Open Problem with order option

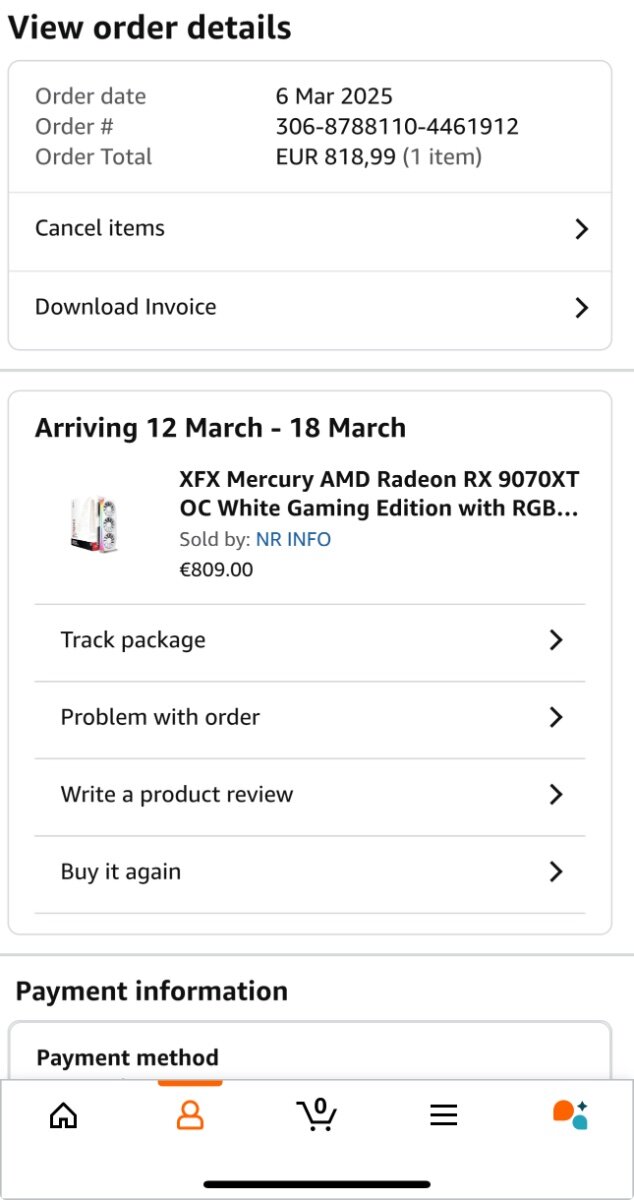(x=160, y=717)
